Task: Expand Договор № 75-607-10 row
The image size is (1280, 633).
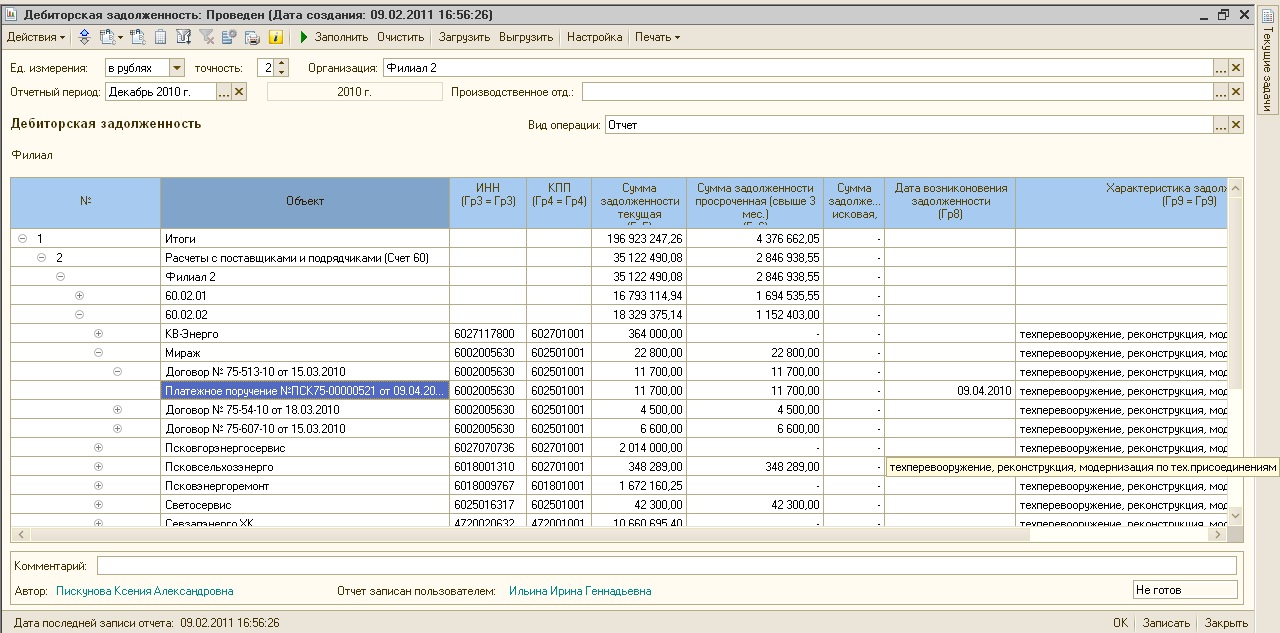Action: tap(117, 429)
